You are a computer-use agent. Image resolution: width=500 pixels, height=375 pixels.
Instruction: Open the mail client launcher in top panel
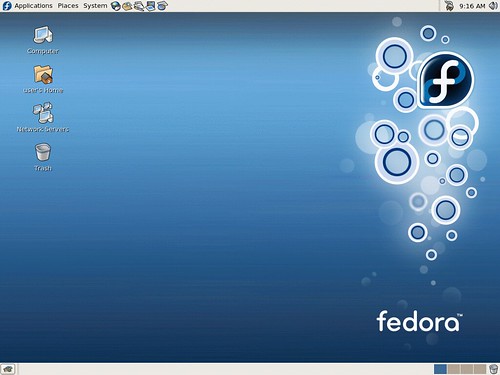click(x=127, y=6)
